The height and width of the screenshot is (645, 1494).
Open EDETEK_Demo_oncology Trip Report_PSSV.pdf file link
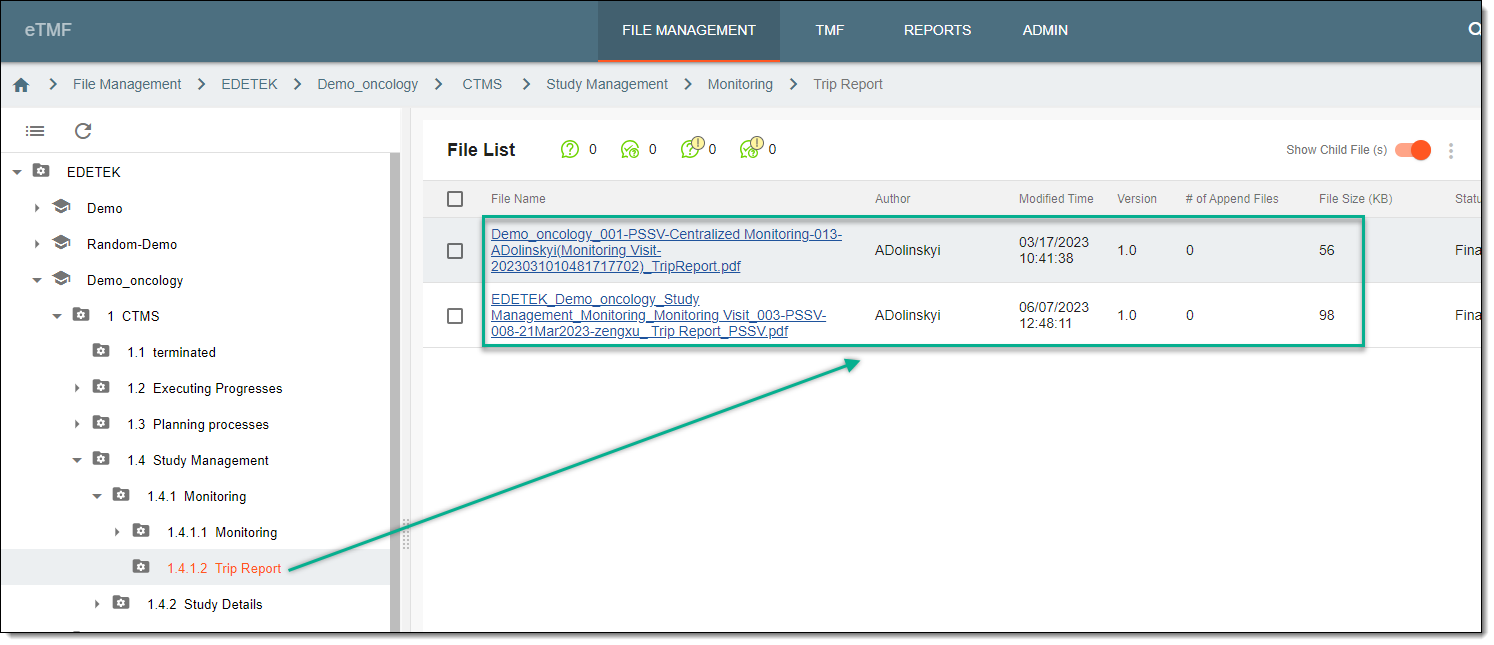click(x=658, y=315)
